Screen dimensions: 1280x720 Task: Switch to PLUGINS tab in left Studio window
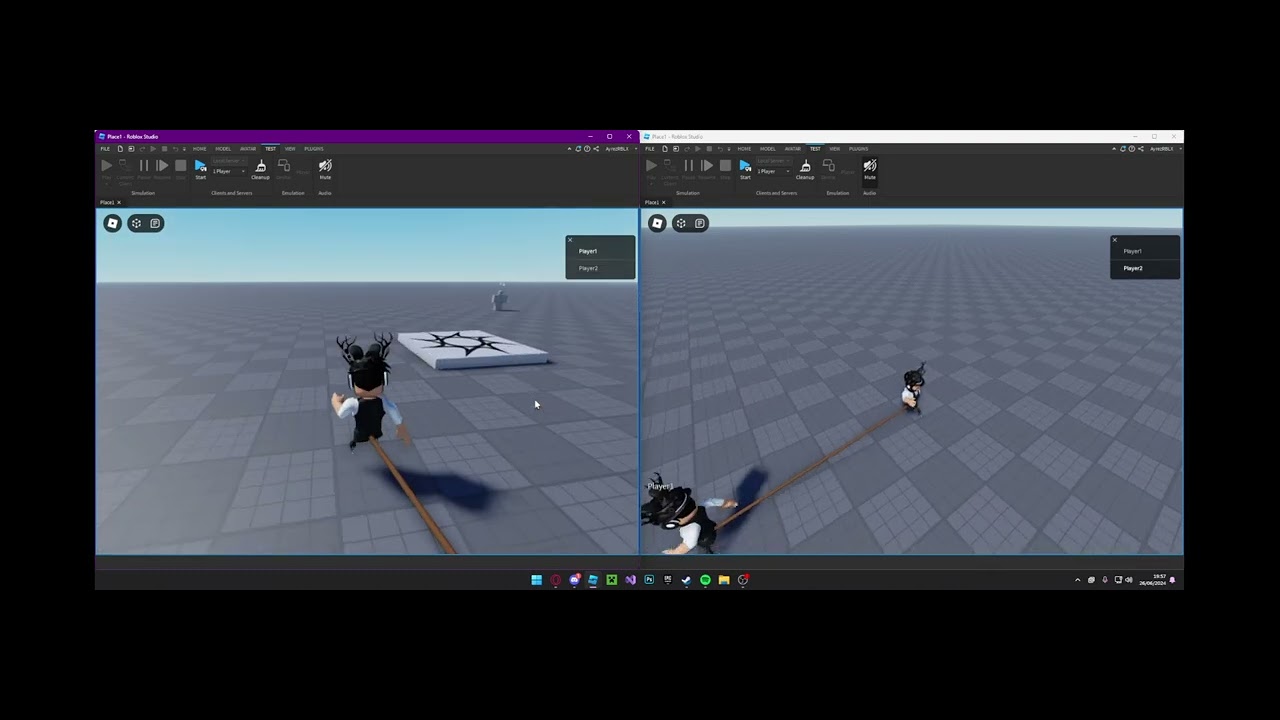point(314,149)
